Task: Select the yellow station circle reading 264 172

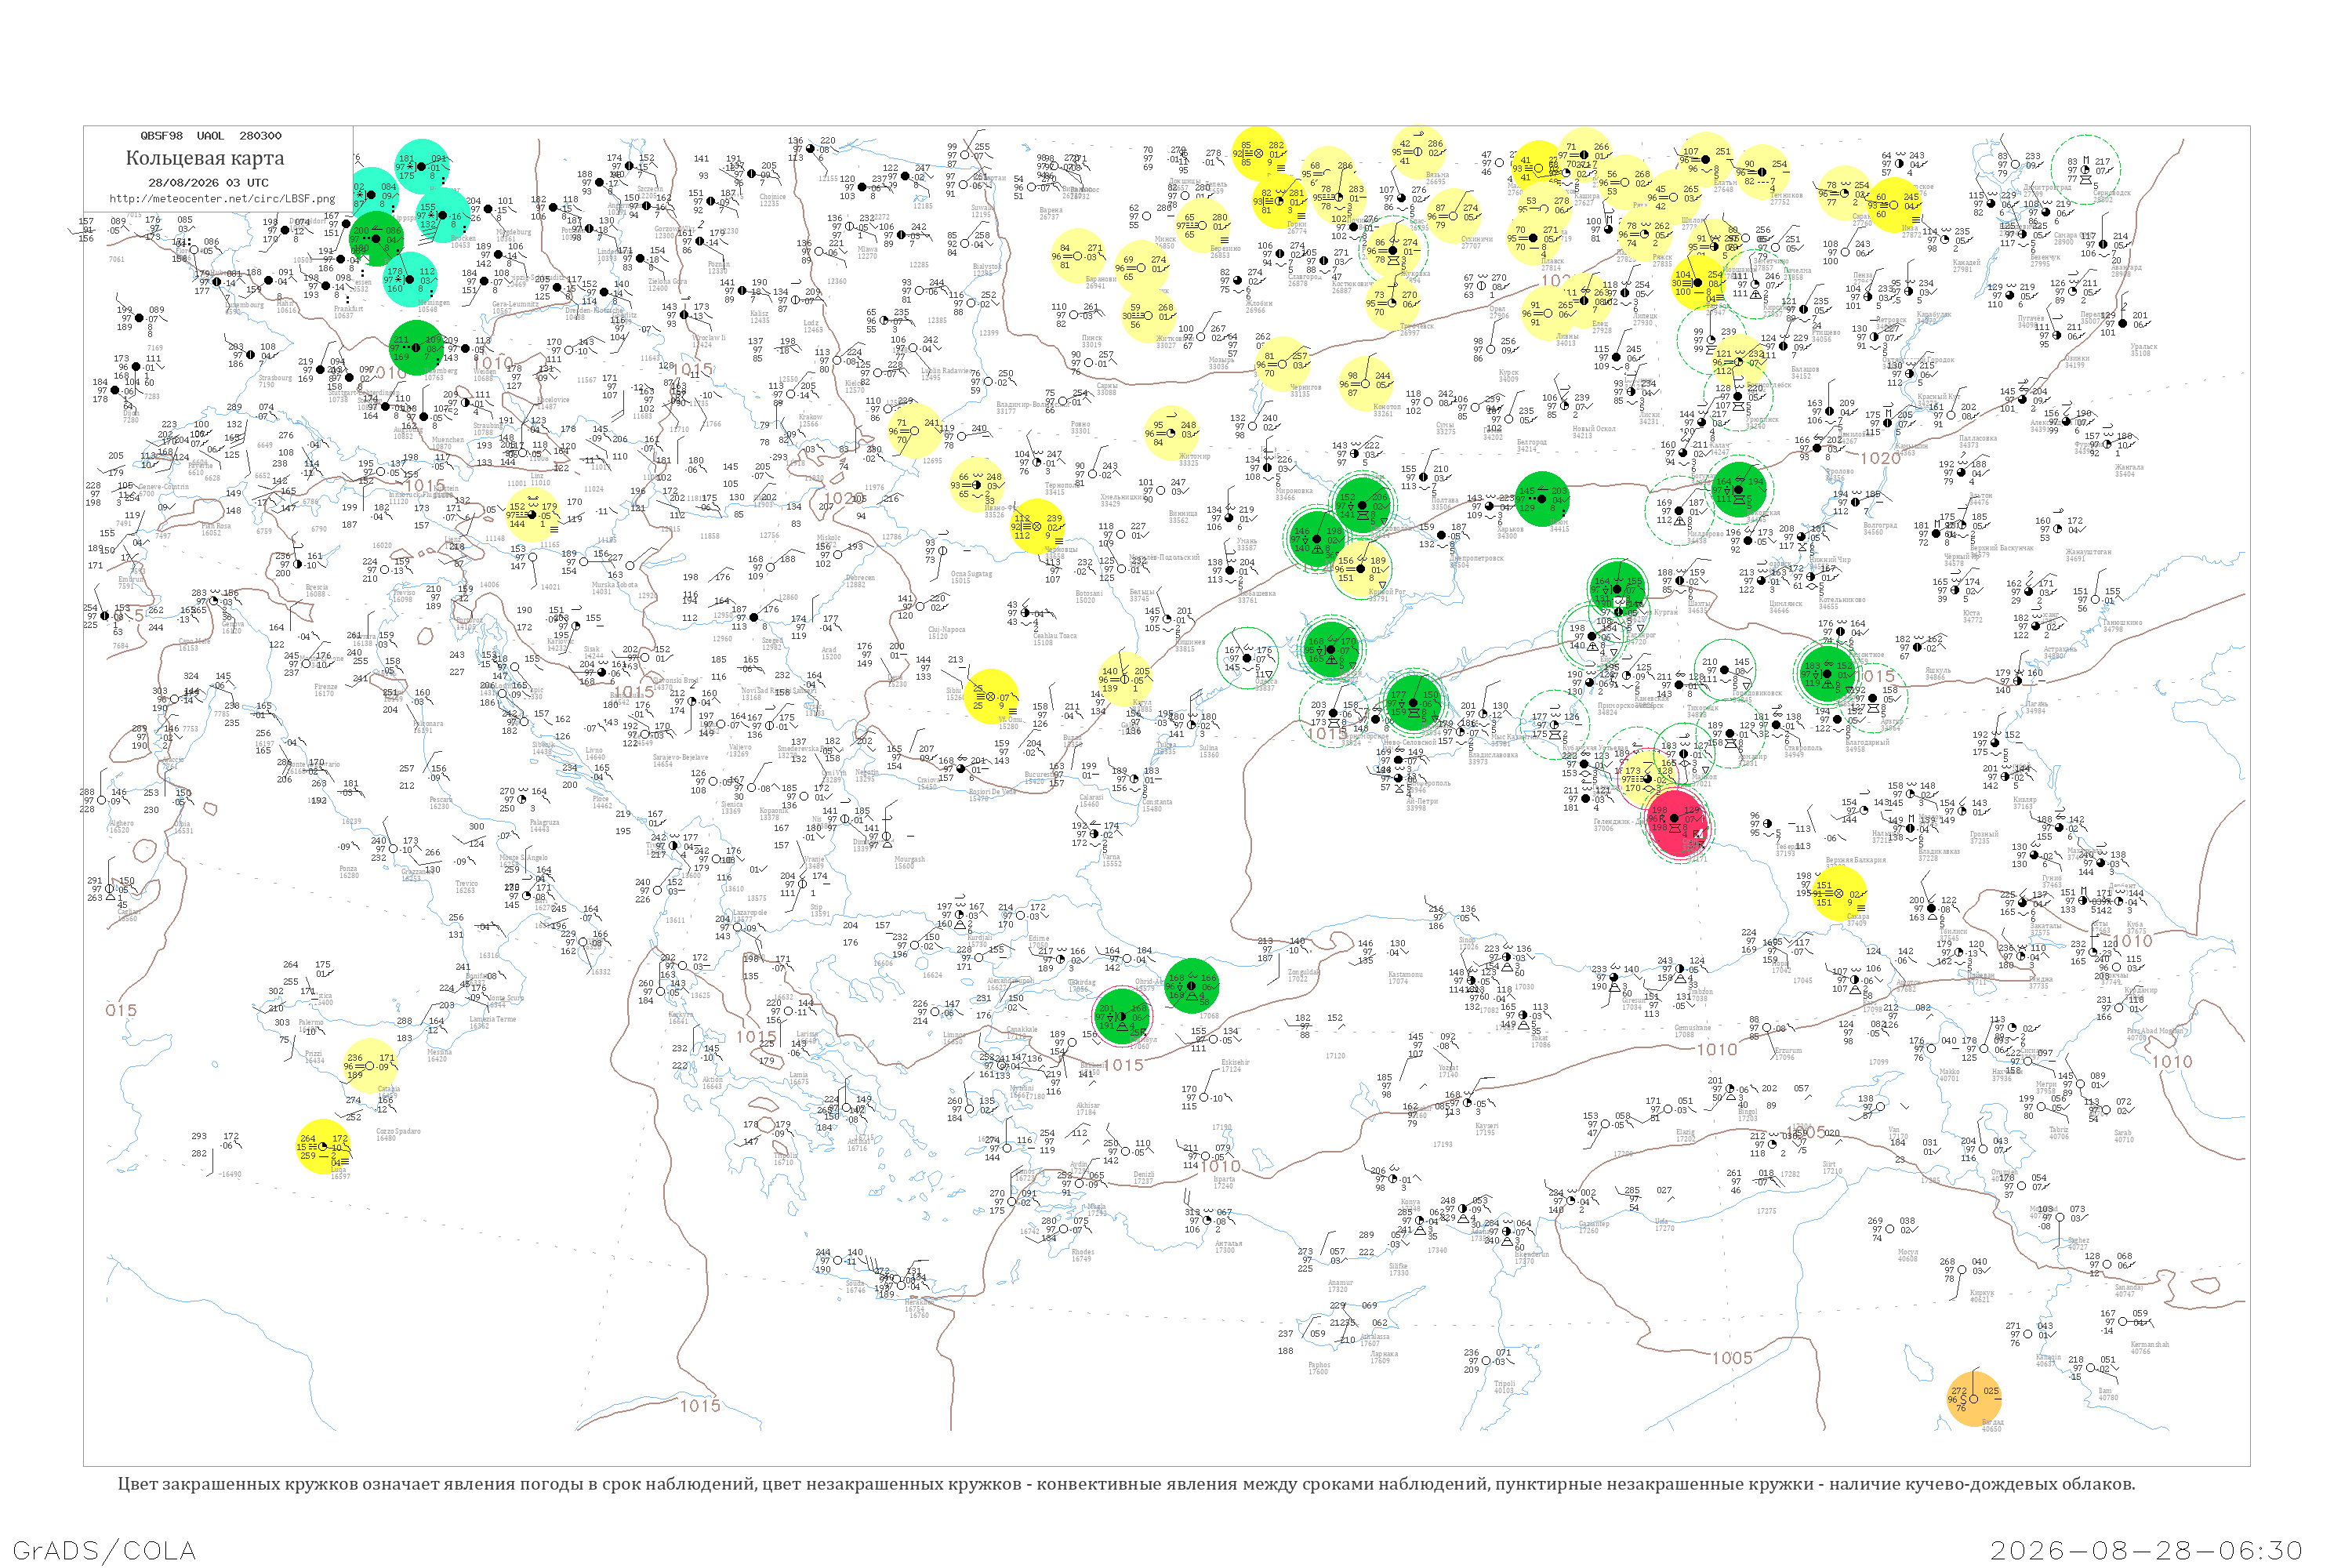Action: pos(324,1146)
